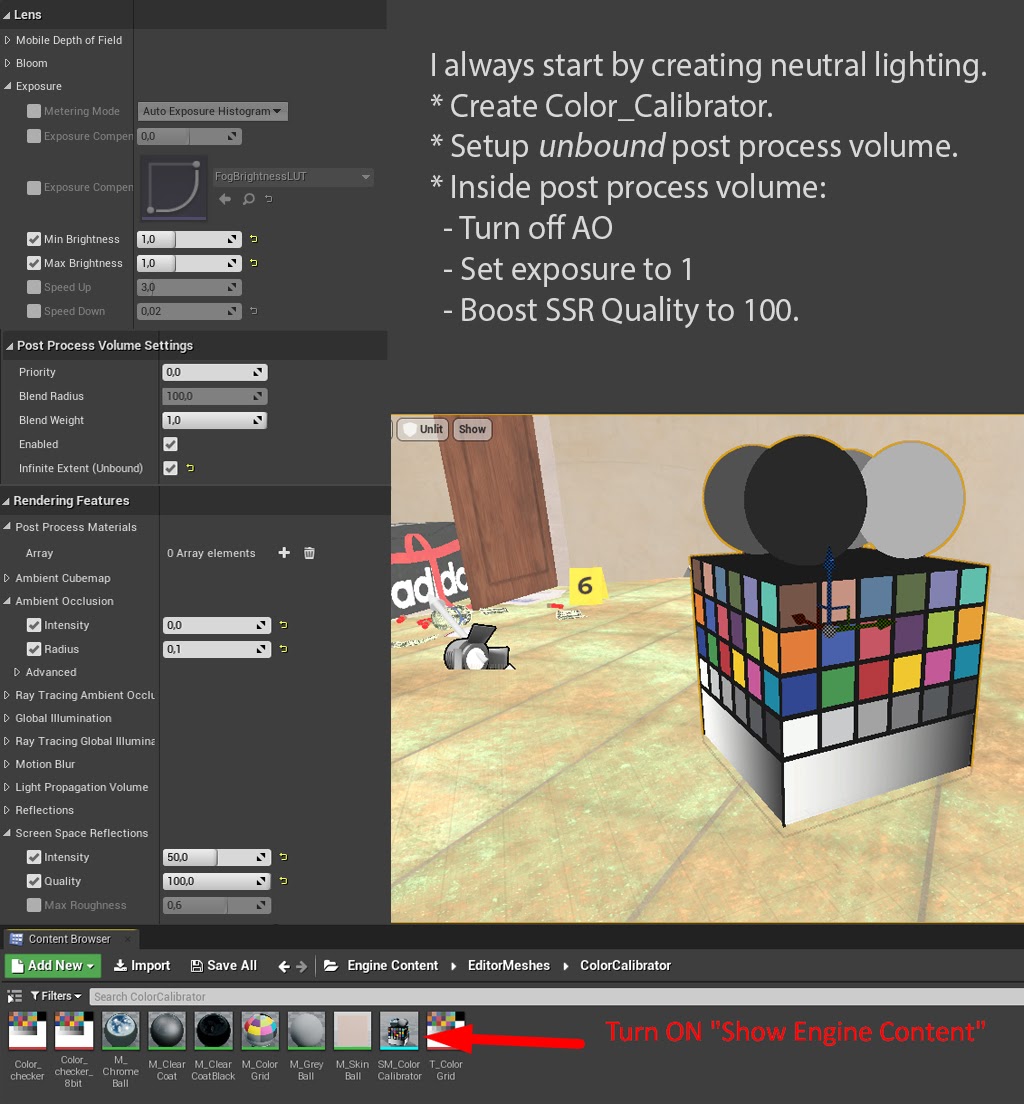Viewport: 1024px width, 1104px height.
Task: Reset Screen Space Reflections Intensity to default
Action: (283, 857)
